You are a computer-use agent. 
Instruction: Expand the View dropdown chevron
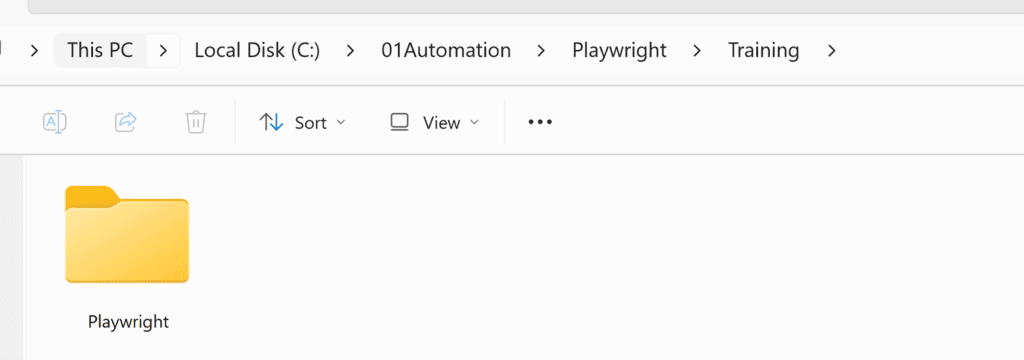coord(475,123)
